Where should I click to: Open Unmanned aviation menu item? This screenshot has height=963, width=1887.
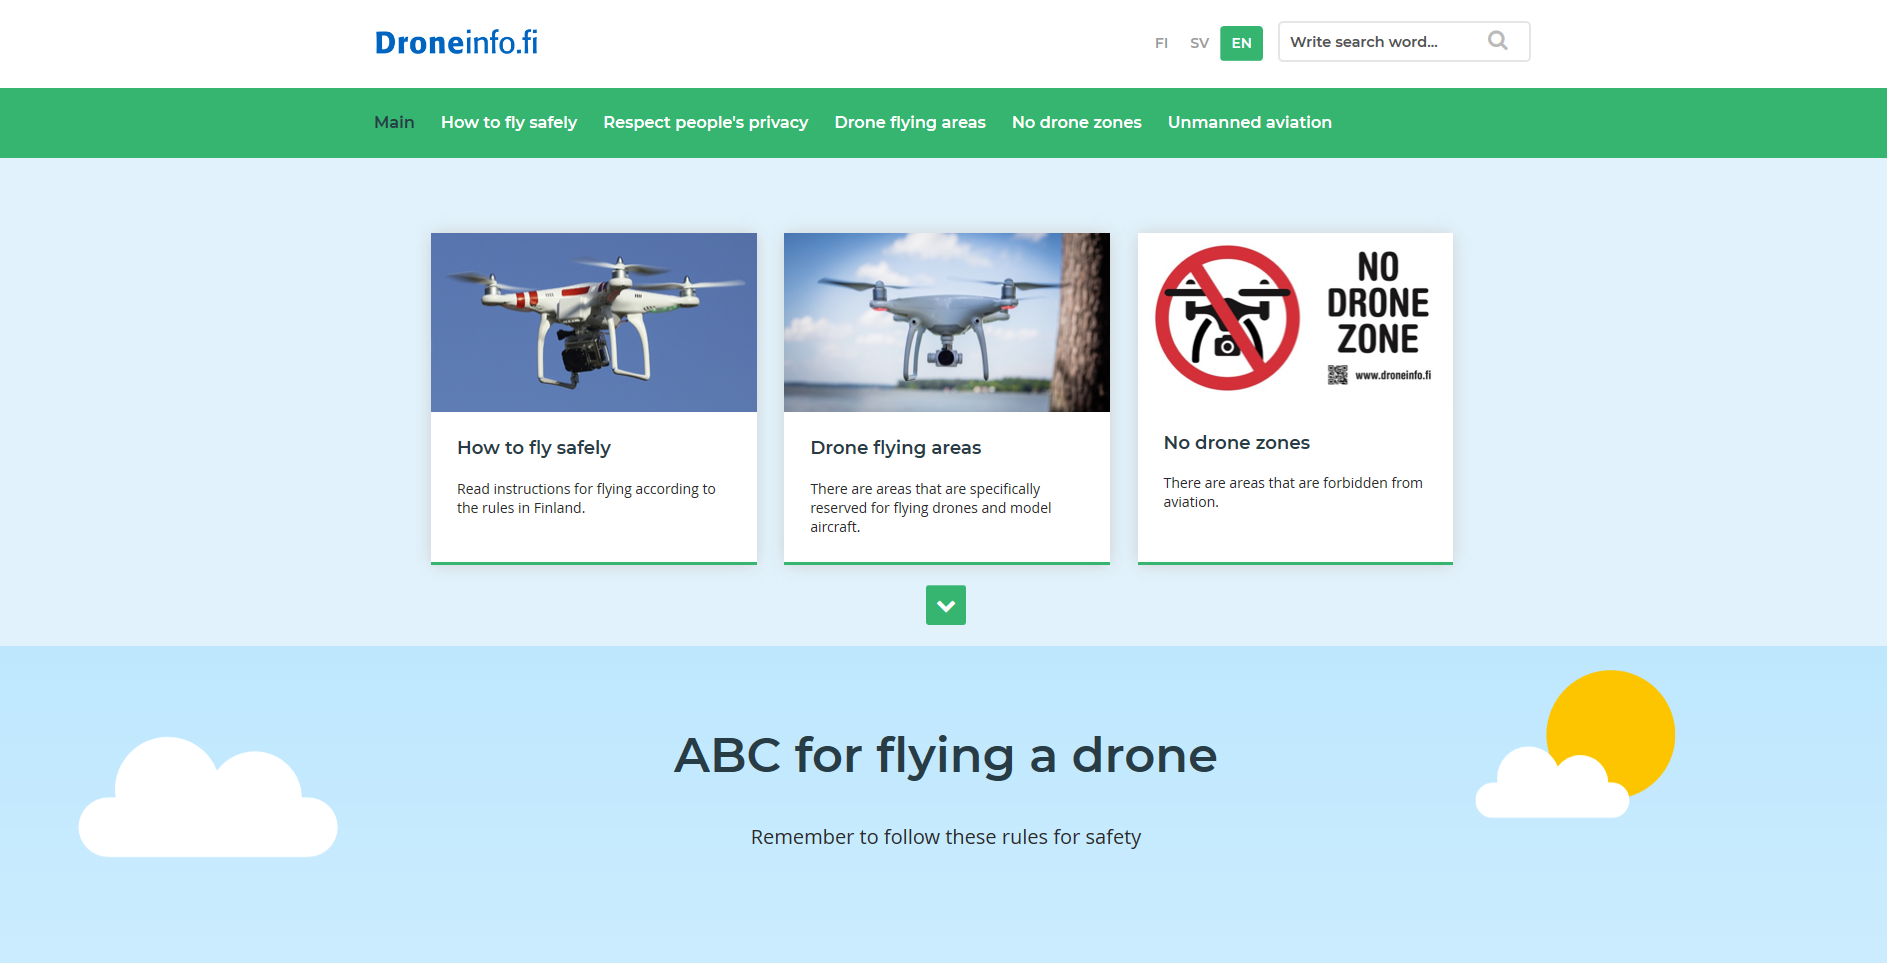click(x=1250, y=122)
